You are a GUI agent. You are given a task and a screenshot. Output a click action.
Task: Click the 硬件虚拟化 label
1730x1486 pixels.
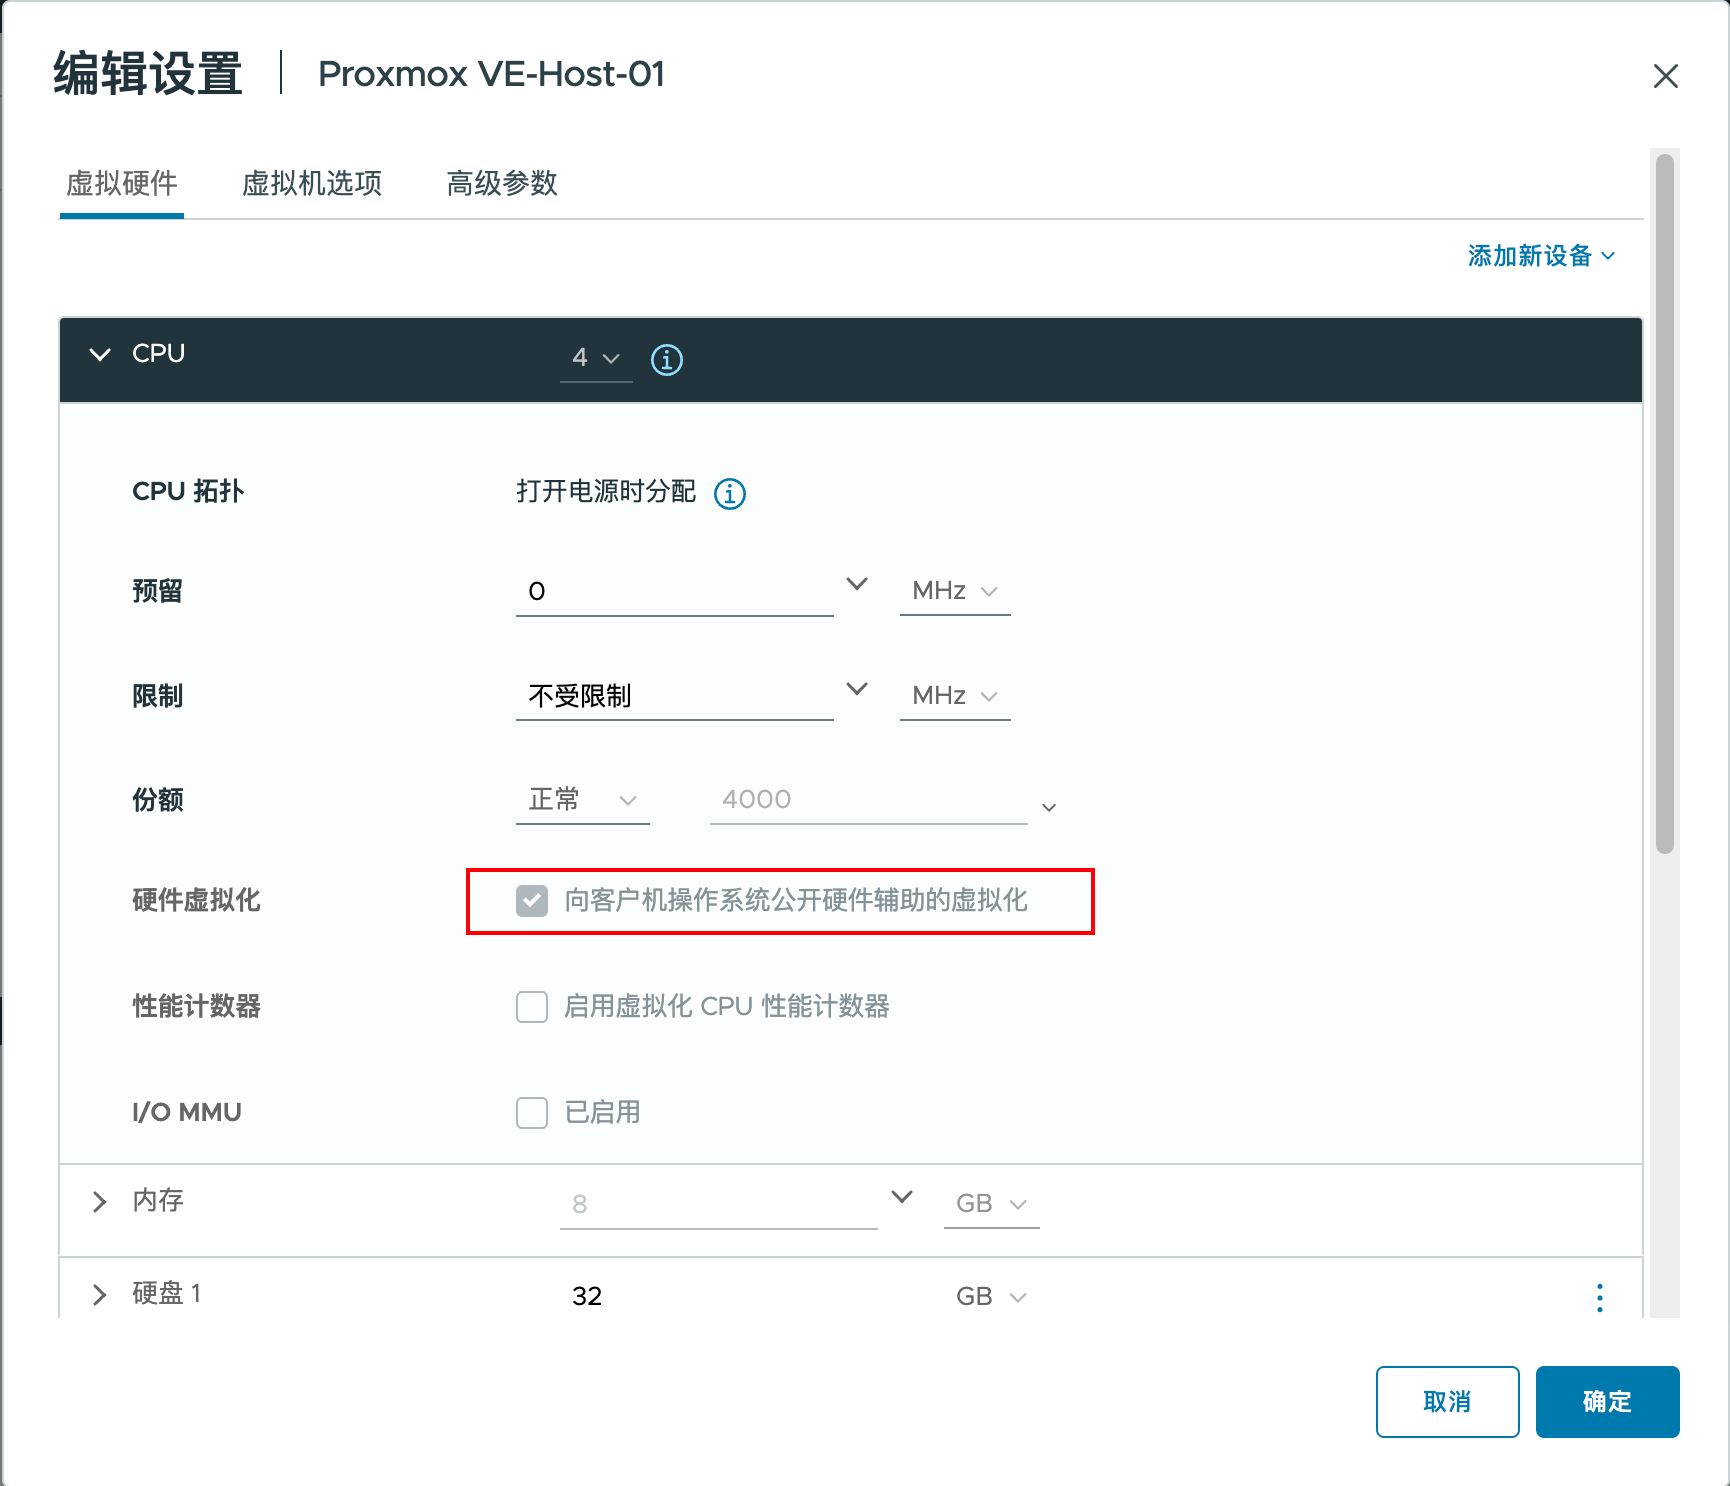pyautogui.click(x=196, y=900)
